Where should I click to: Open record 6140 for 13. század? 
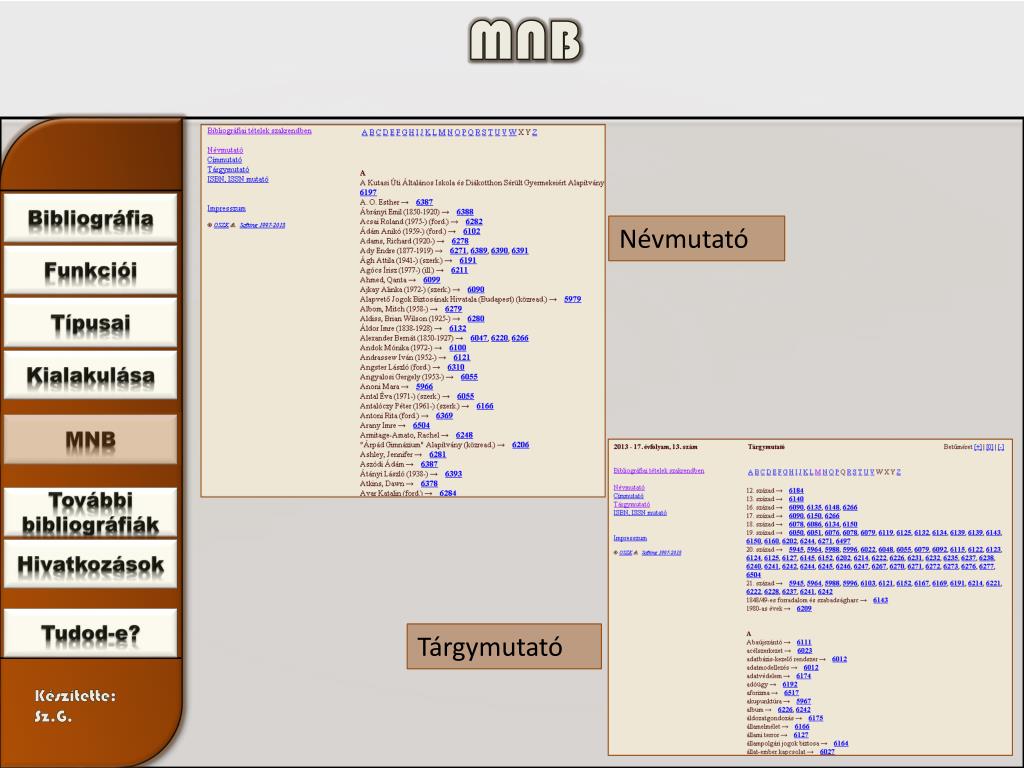[x=795, y=499]
